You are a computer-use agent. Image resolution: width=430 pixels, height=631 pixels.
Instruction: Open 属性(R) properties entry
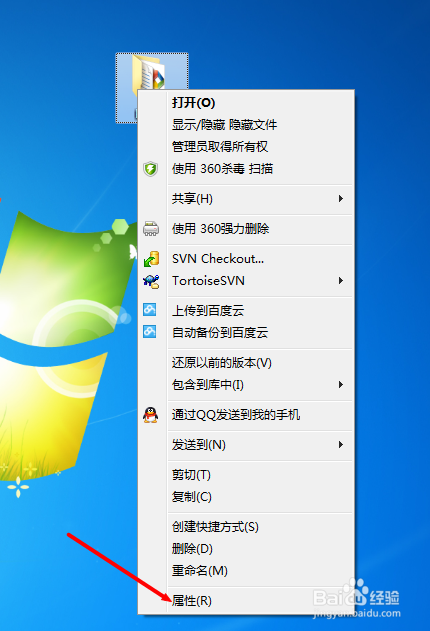246,601
